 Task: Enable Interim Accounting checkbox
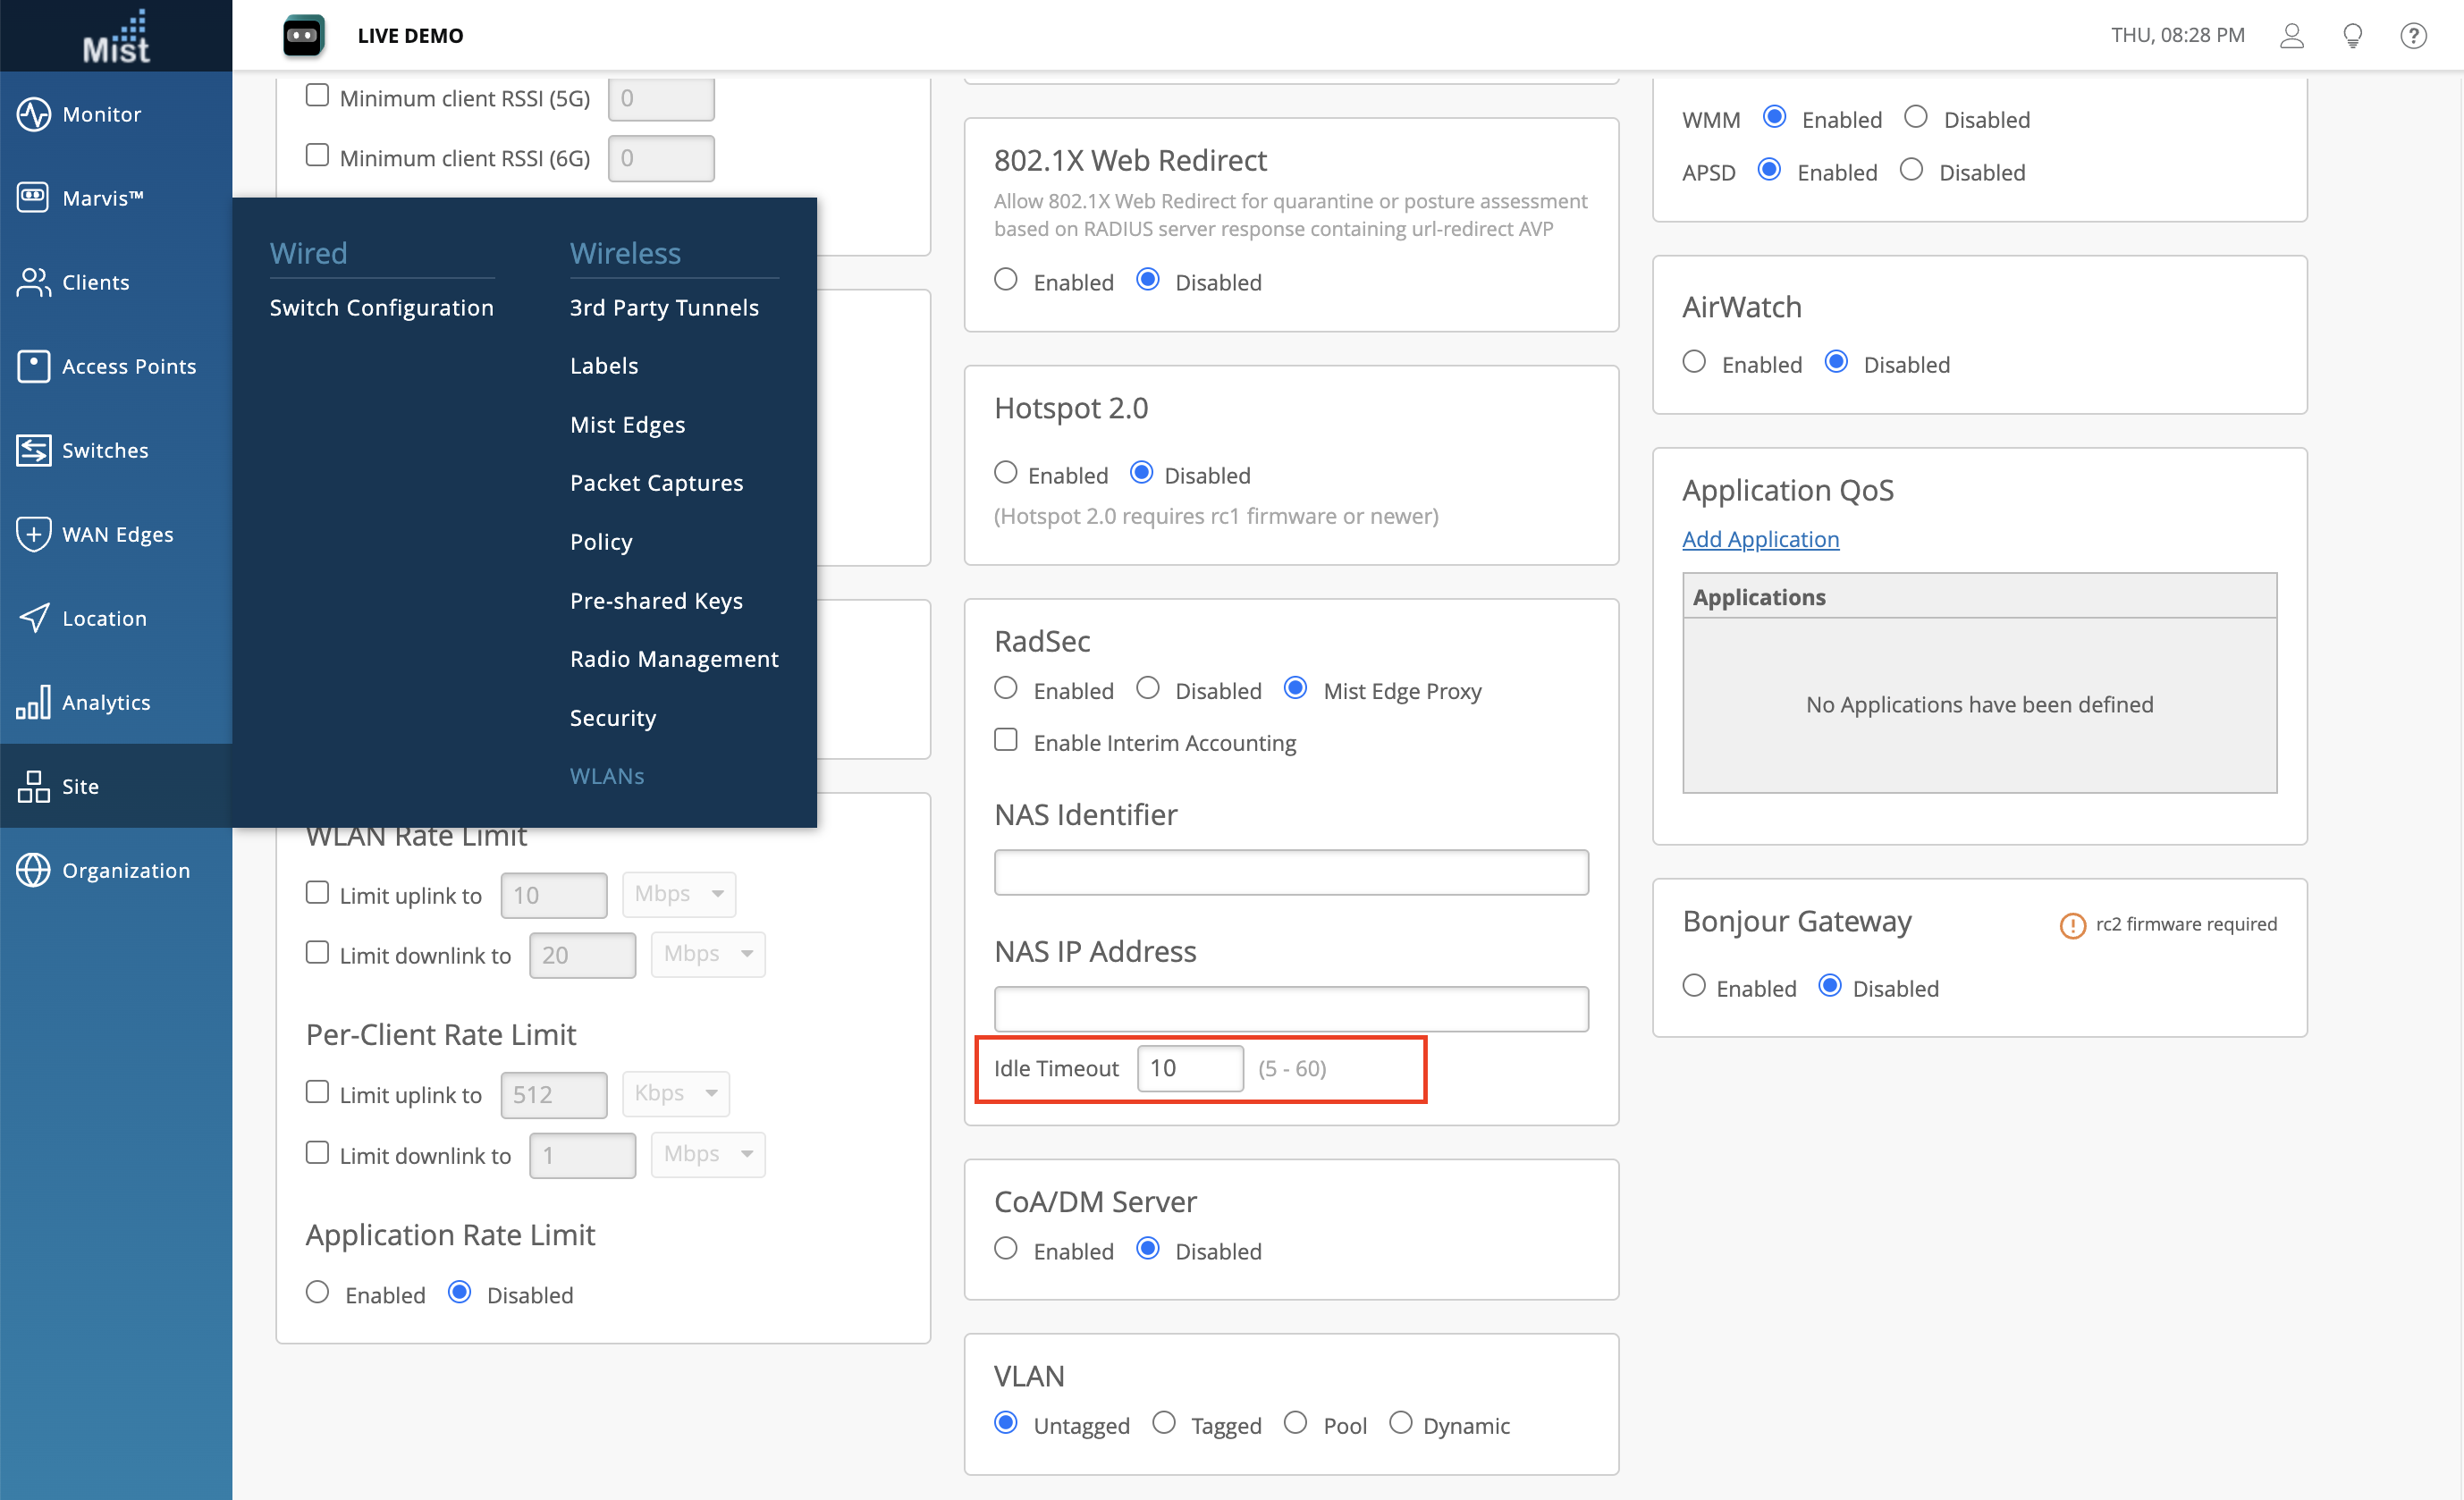(x=1006, y=740)
